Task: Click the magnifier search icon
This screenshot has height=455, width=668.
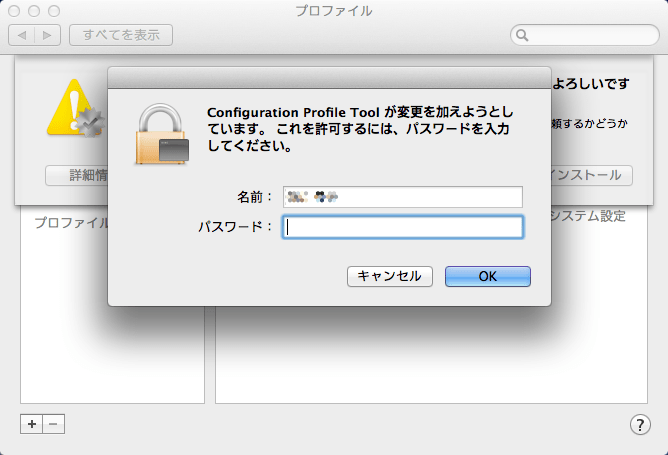Action: tap(522, 35)
